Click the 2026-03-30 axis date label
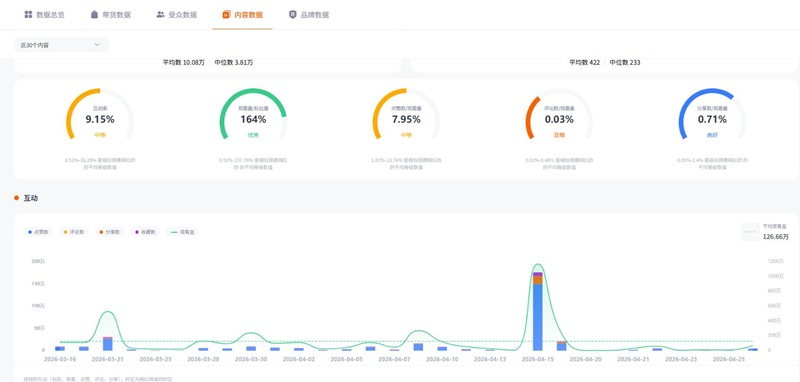The image size is (800, 382). [x=251, y=359]
